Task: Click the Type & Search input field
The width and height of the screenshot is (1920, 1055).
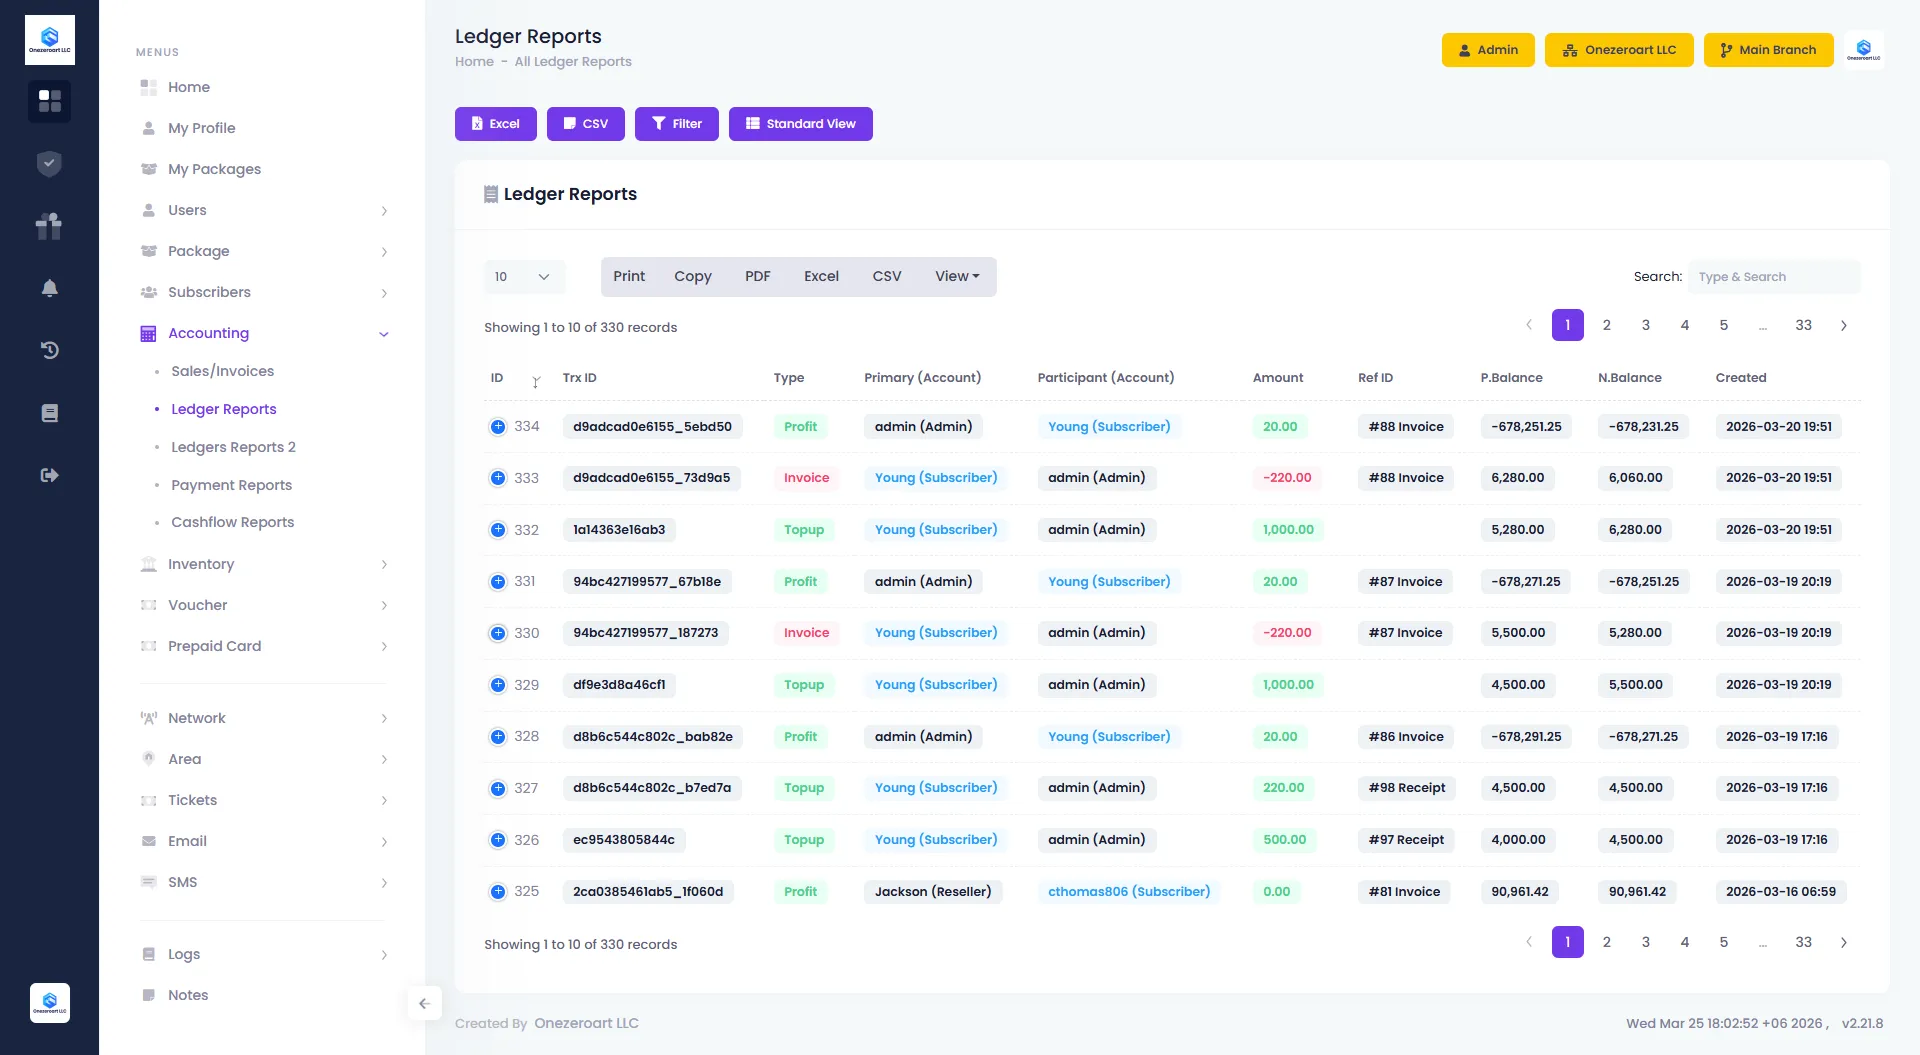Action: point(1774,276)
